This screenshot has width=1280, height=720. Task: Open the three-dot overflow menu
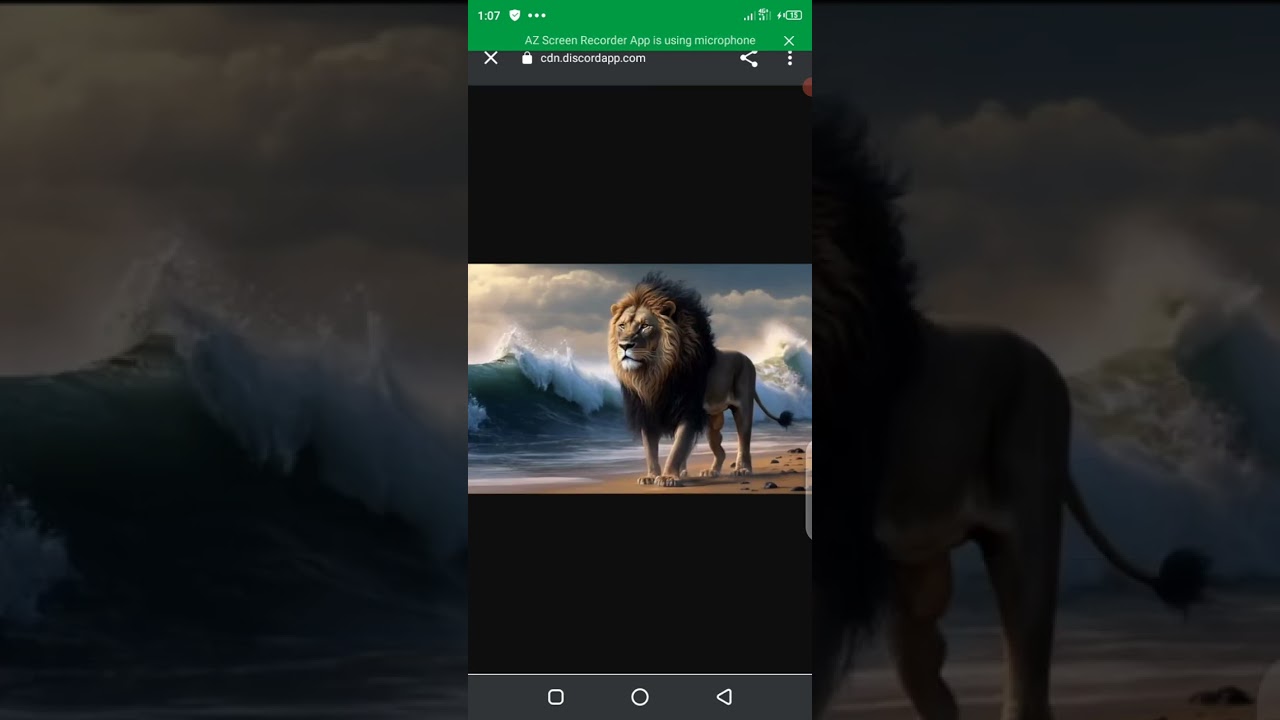[x=789, y=58]
